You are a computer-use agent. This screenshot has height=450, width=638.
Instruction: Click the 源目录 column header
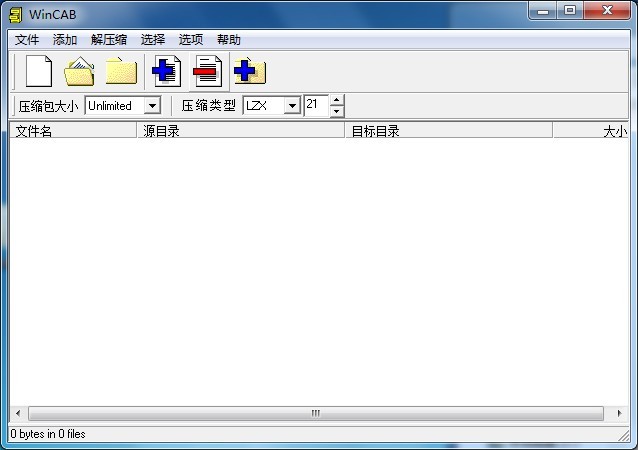[240, 131]
